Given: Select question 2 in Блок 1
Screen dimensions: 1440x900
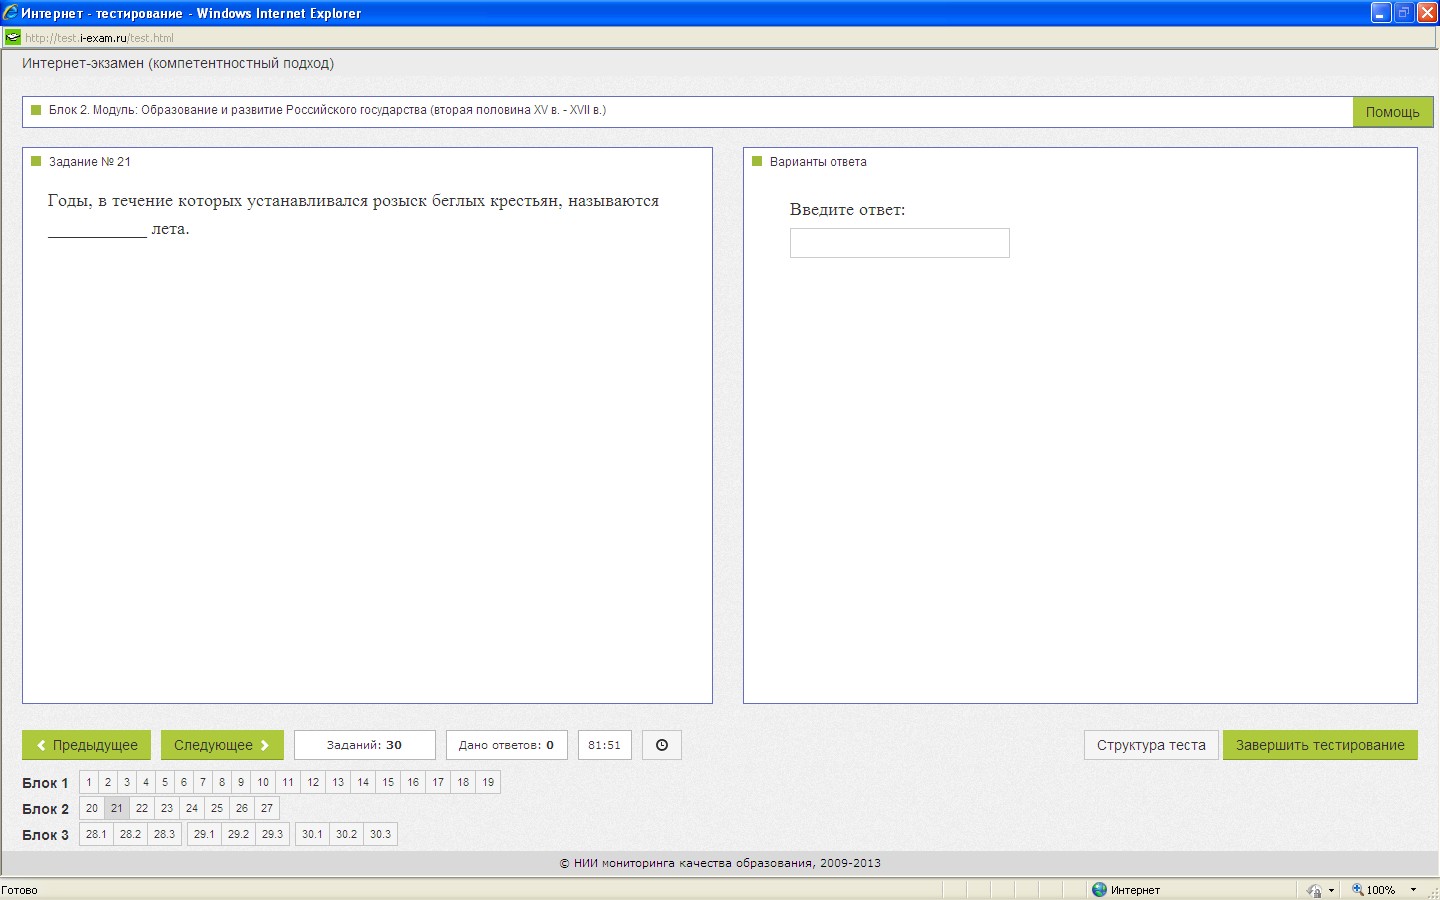Looking at the screenshot, I should pyautogui.click(x=108, y=782).
